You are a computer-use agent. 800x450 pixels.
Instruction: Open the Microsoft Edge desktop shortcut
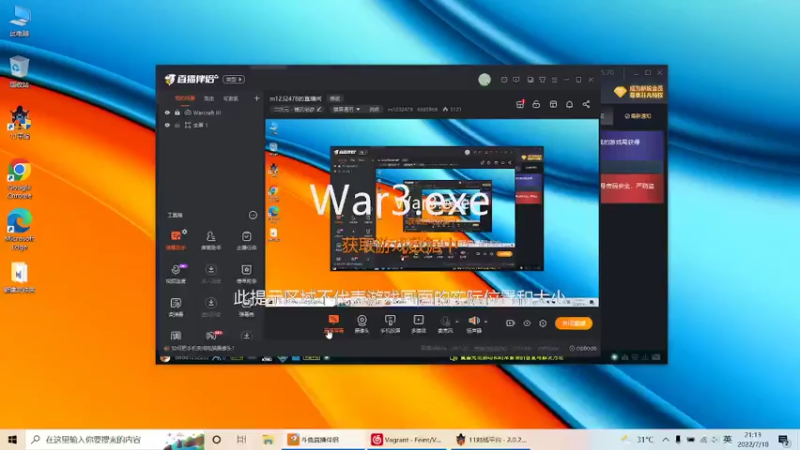coord(19,230)
